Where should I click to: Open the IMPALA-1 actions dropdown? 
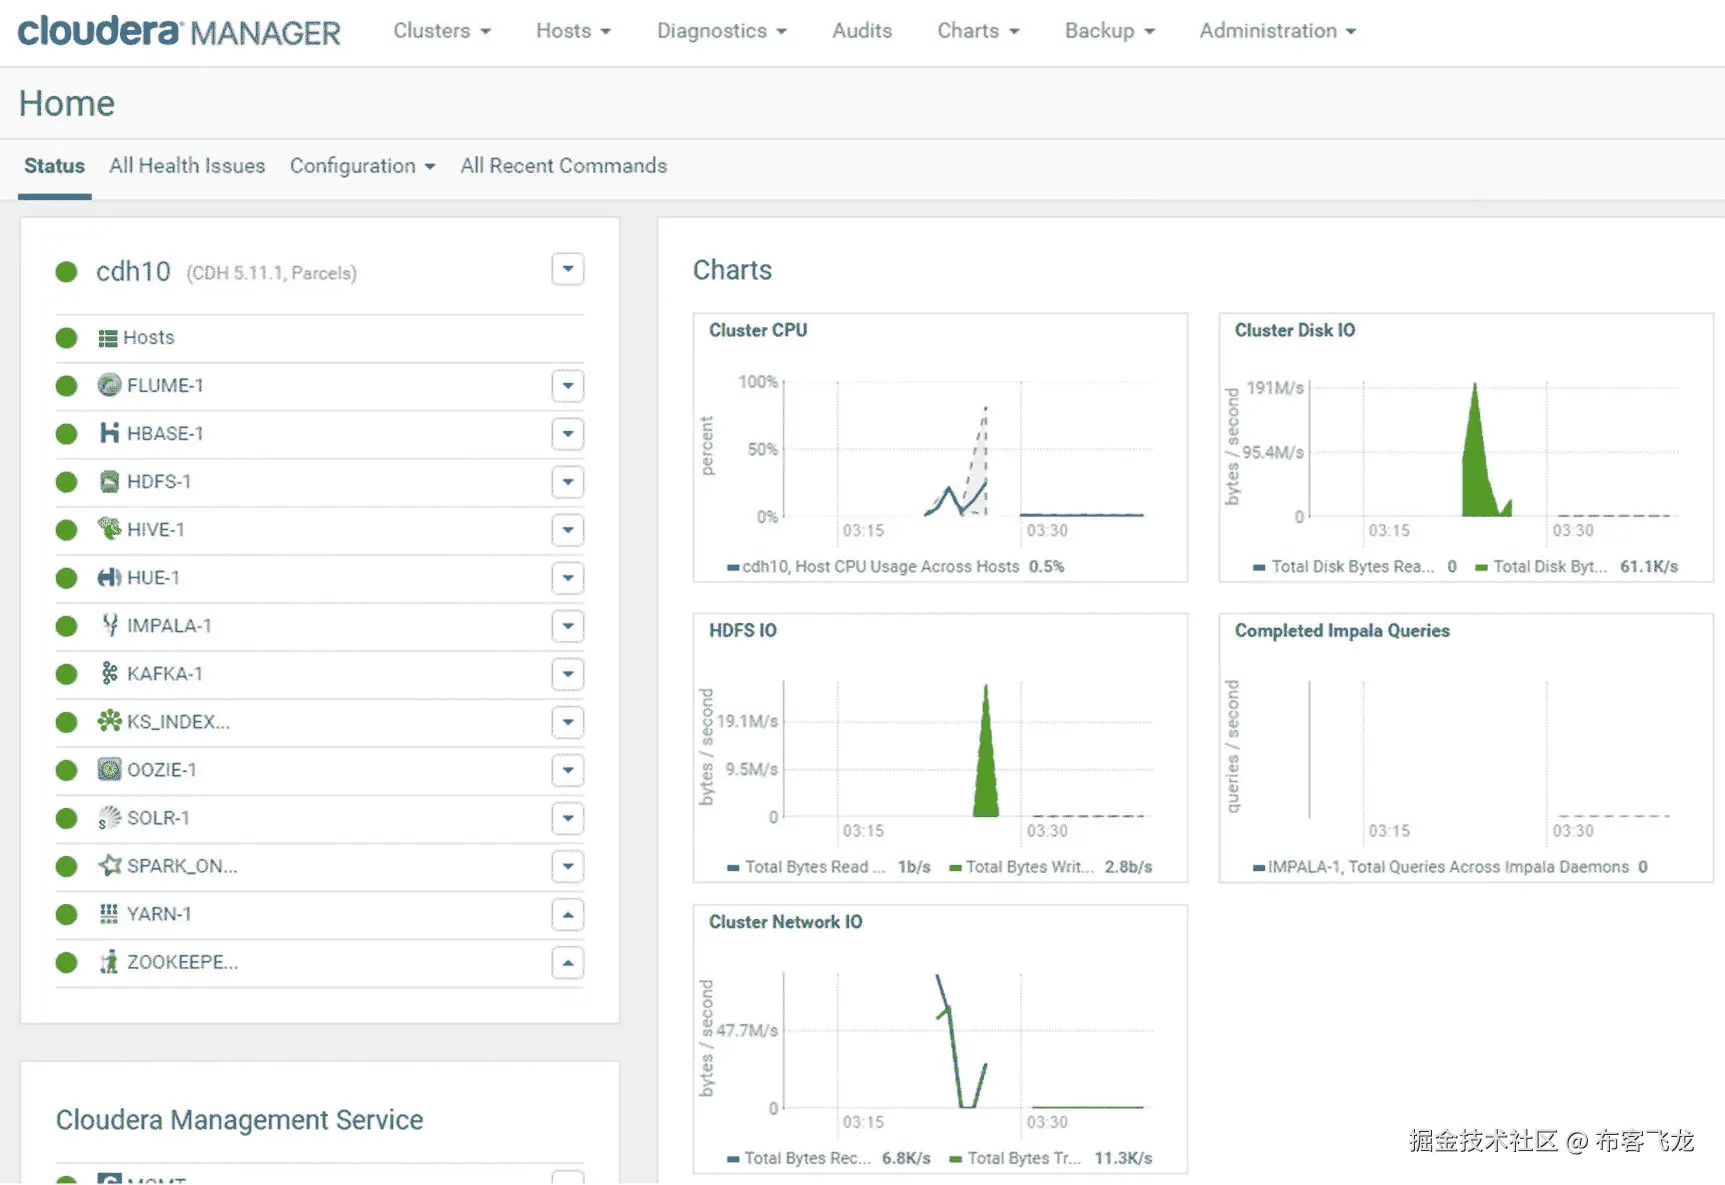tap(568, 626)
